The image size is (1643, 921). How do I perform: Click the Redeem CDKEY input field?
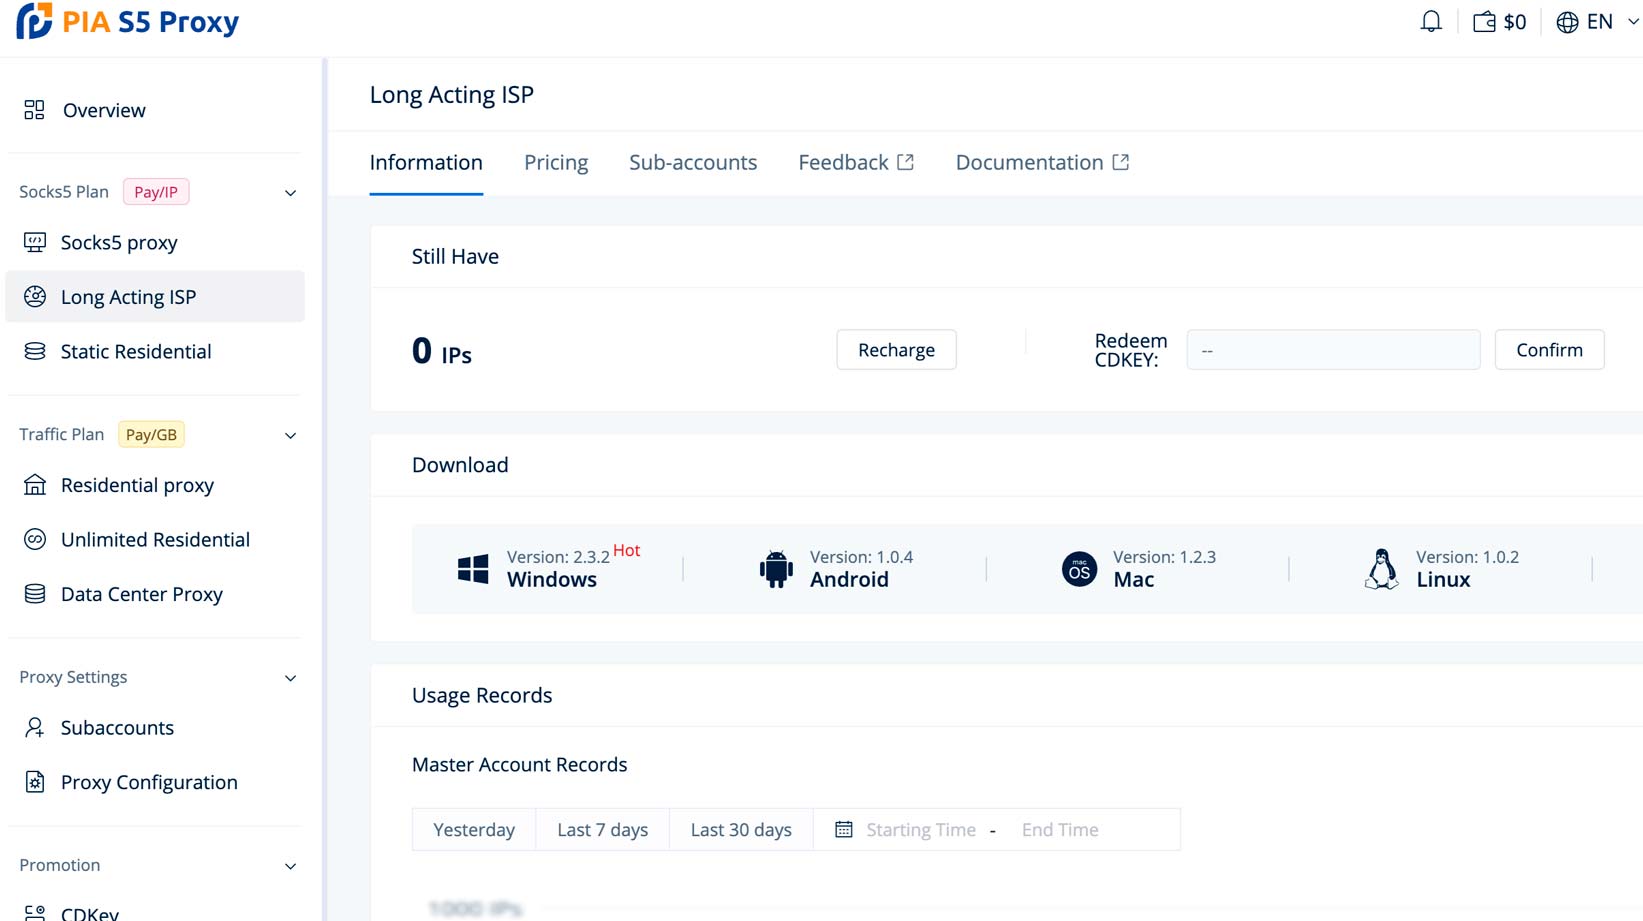click(1332, 350)
